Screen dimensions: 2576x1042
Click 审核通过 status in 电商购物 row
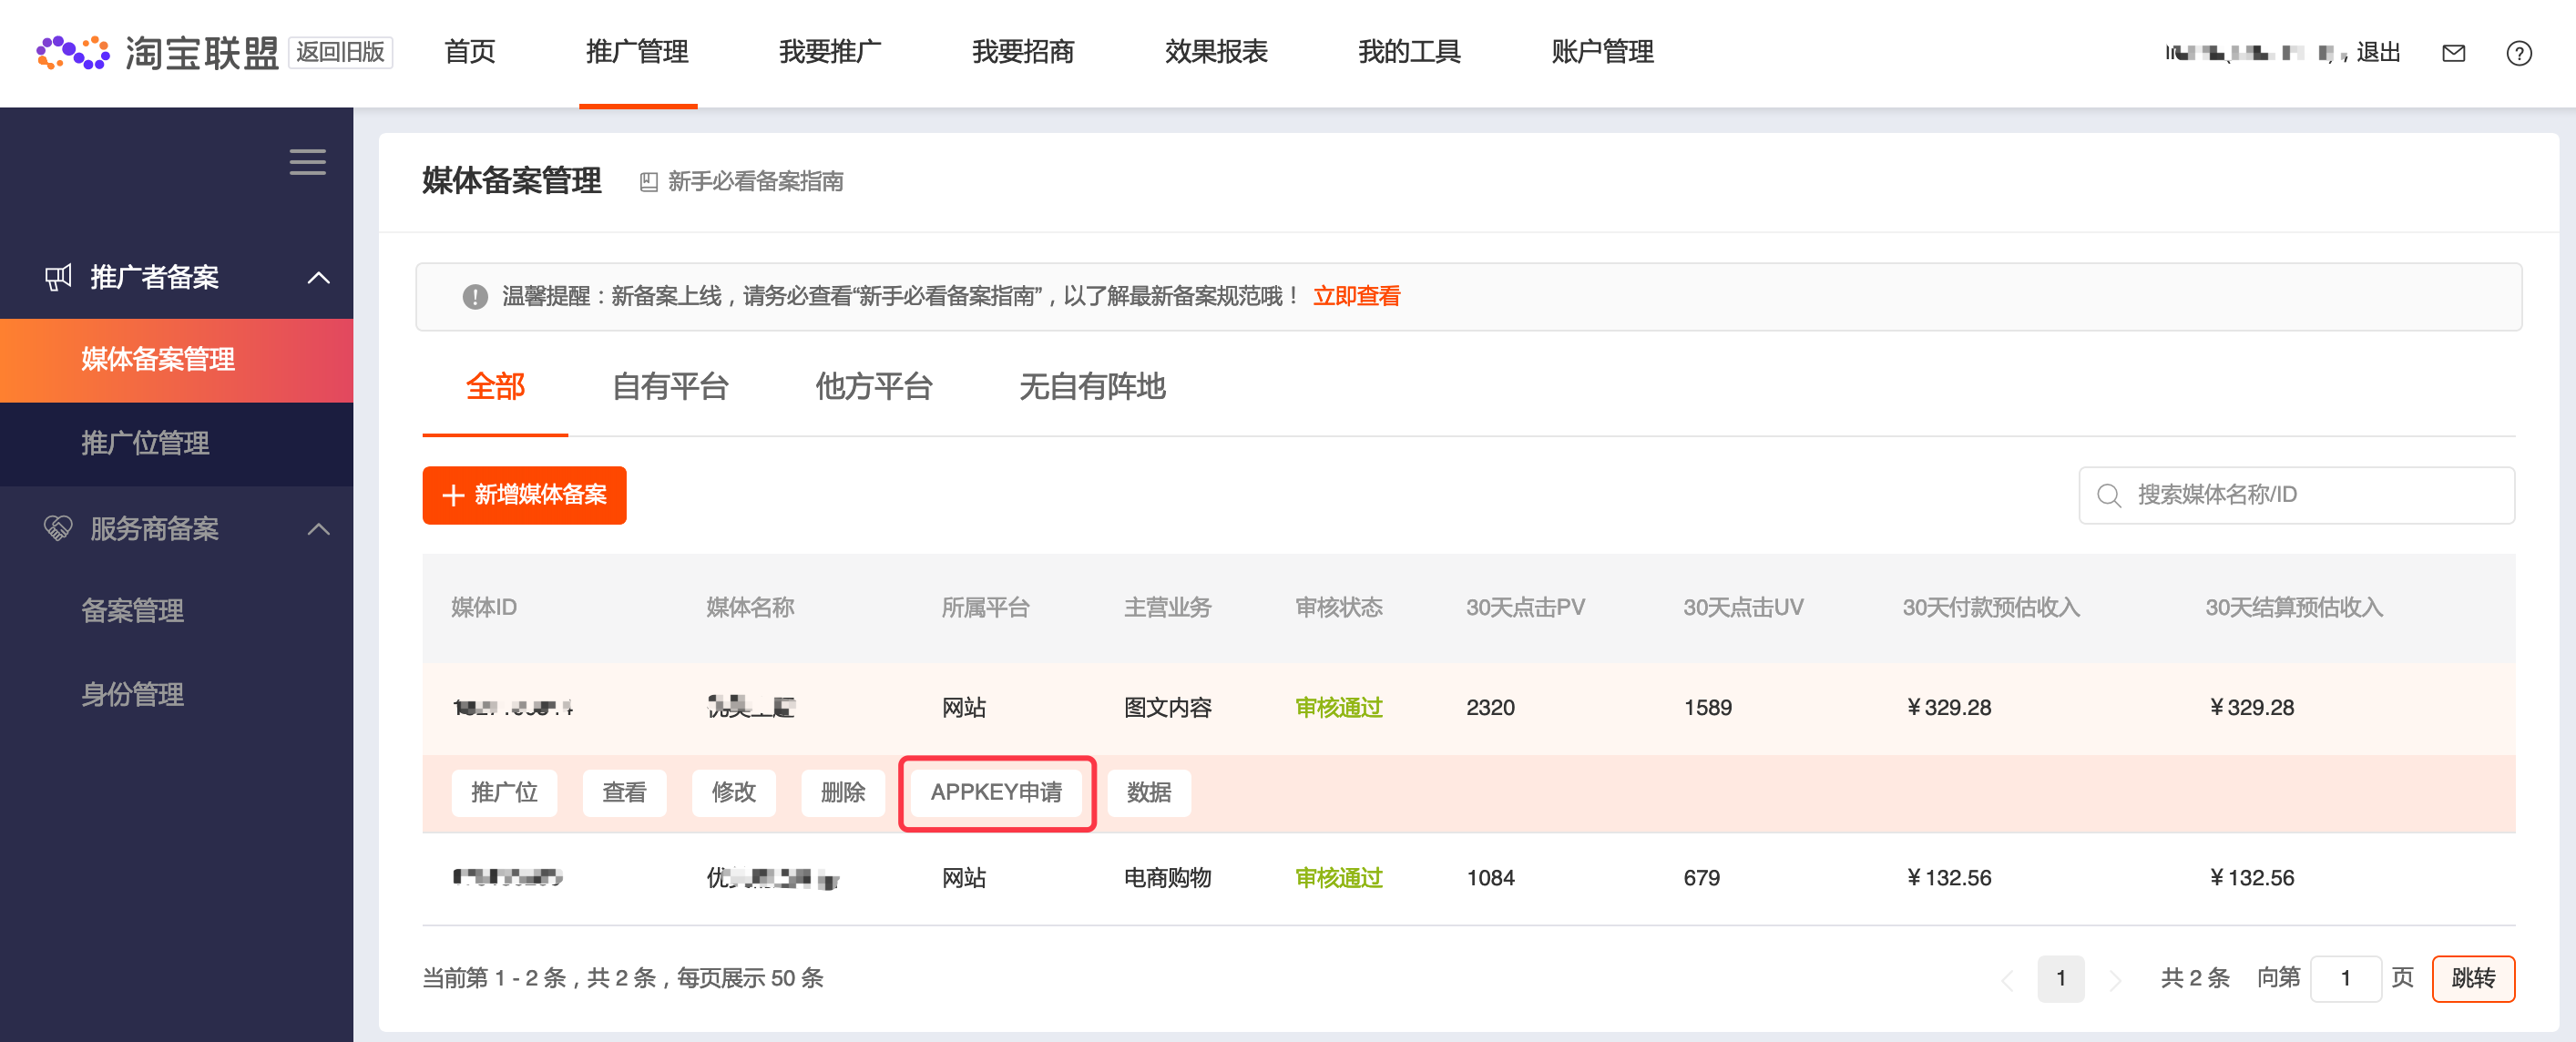(x=1338, y=878)
